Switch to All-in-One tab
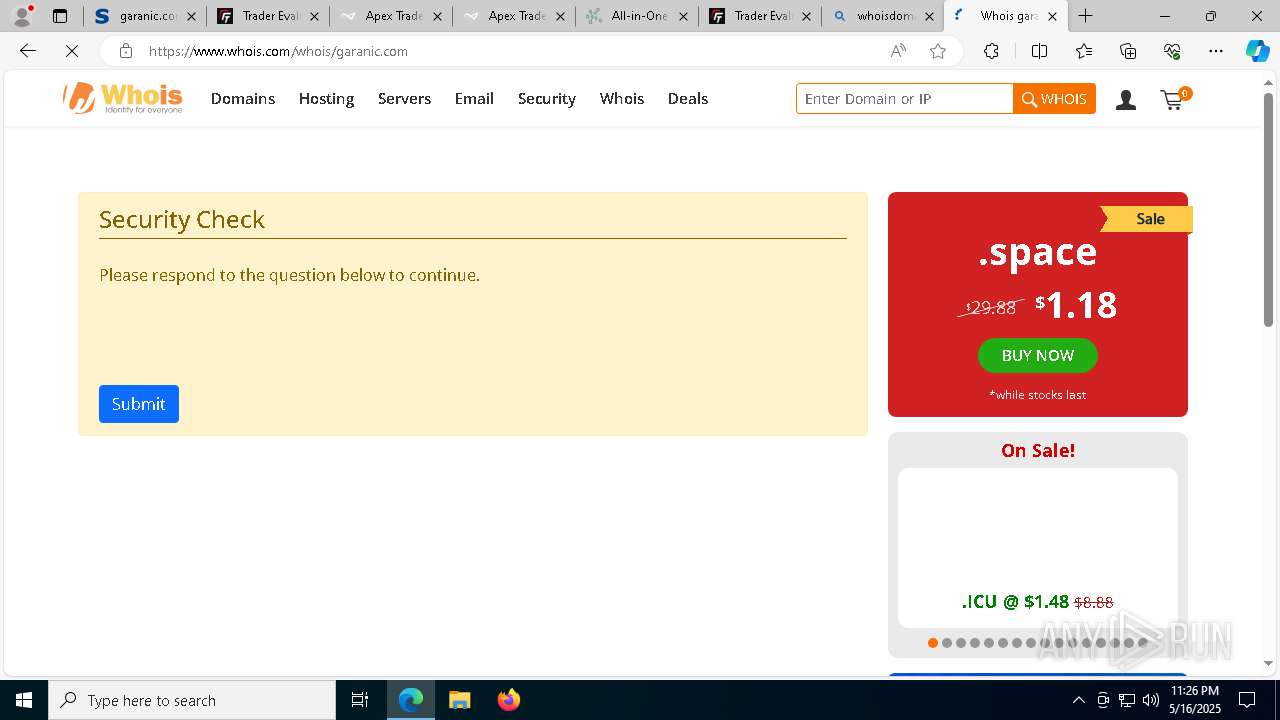The width and height of the screenshot is (1280, 720). click(636, 16)
